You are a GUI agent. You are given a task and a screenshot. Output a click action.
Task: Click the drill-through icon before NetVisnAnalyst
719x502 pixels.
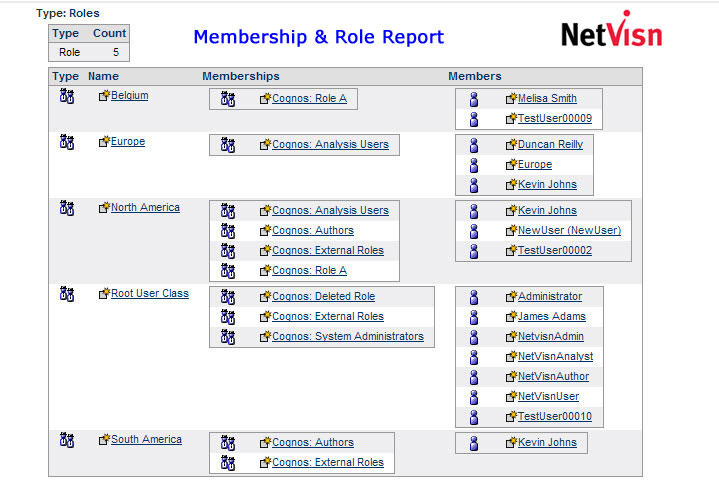click(x=511, y=356)
